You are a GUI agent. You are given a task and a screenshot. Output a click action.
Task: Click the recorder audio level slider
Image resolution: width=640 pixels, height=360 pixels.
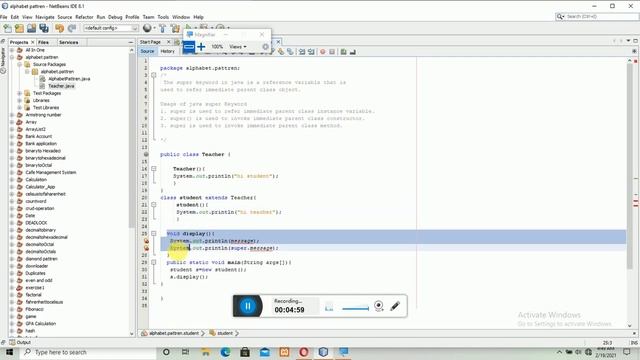pos(355,309)
